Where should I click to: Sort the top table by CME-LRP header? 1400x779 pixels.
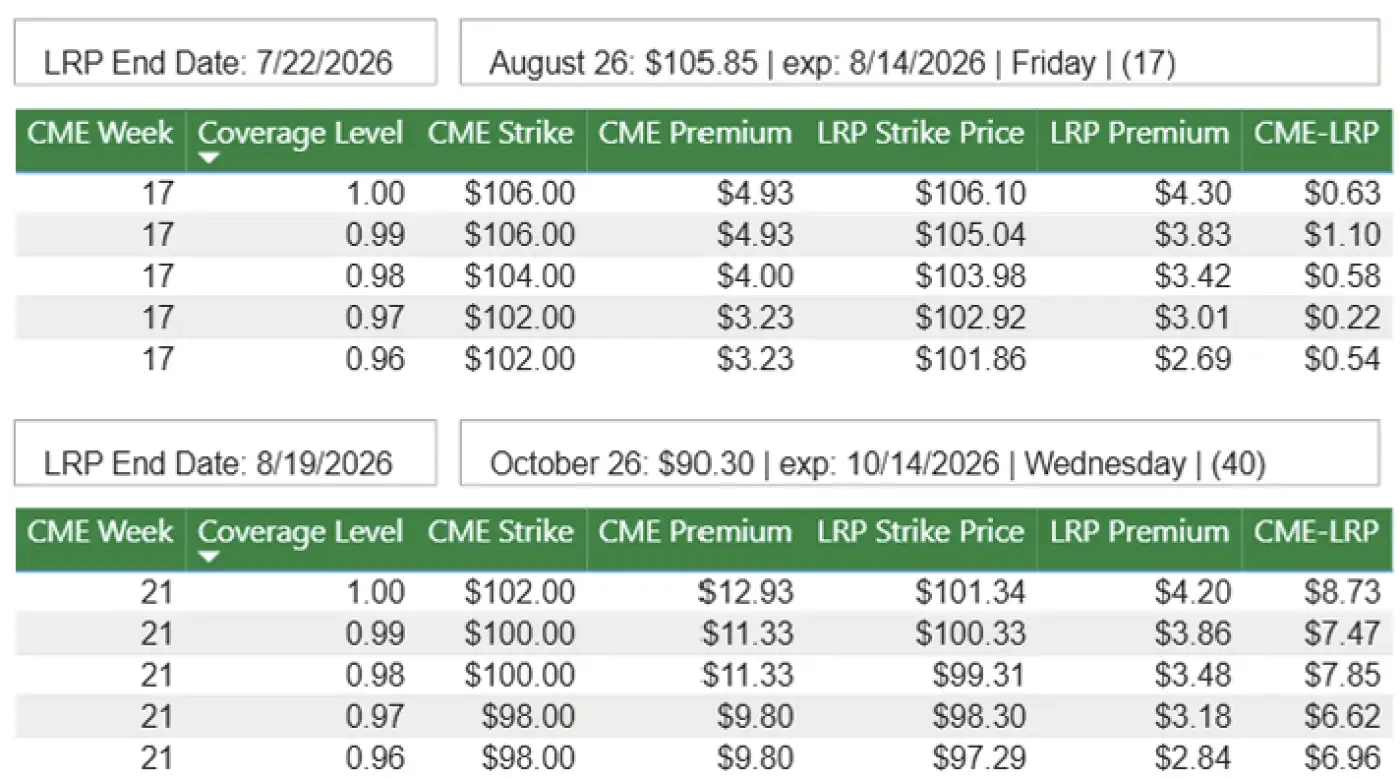pos(1316,134)
